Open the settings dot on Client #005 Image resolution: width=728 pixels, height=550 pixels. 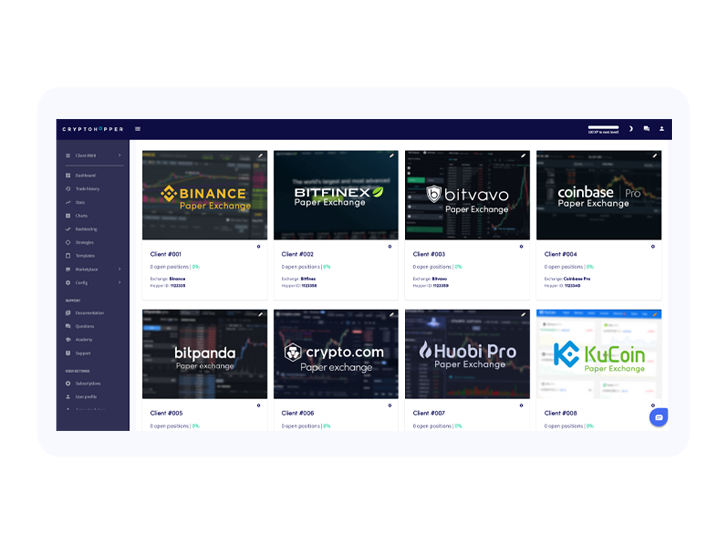(x=259, y=405)
